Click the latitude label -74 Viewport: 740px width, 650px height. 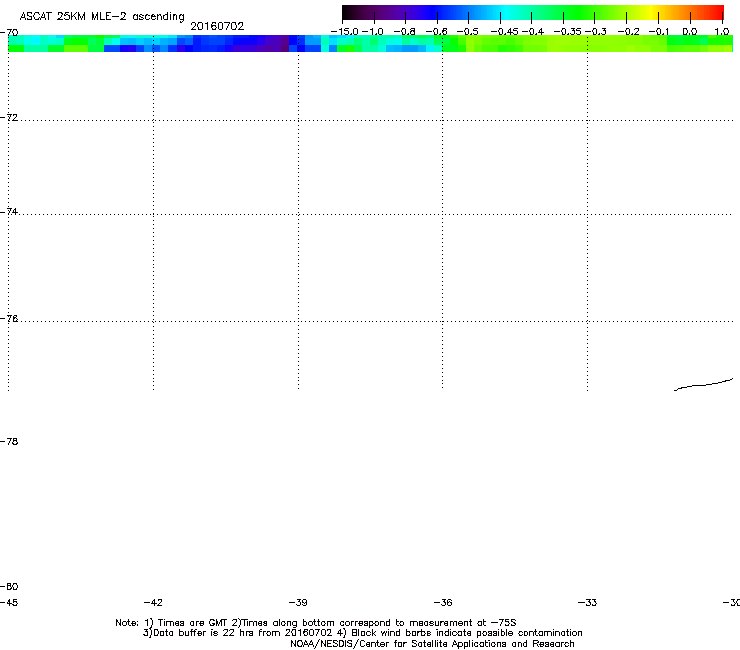(9, 211)
